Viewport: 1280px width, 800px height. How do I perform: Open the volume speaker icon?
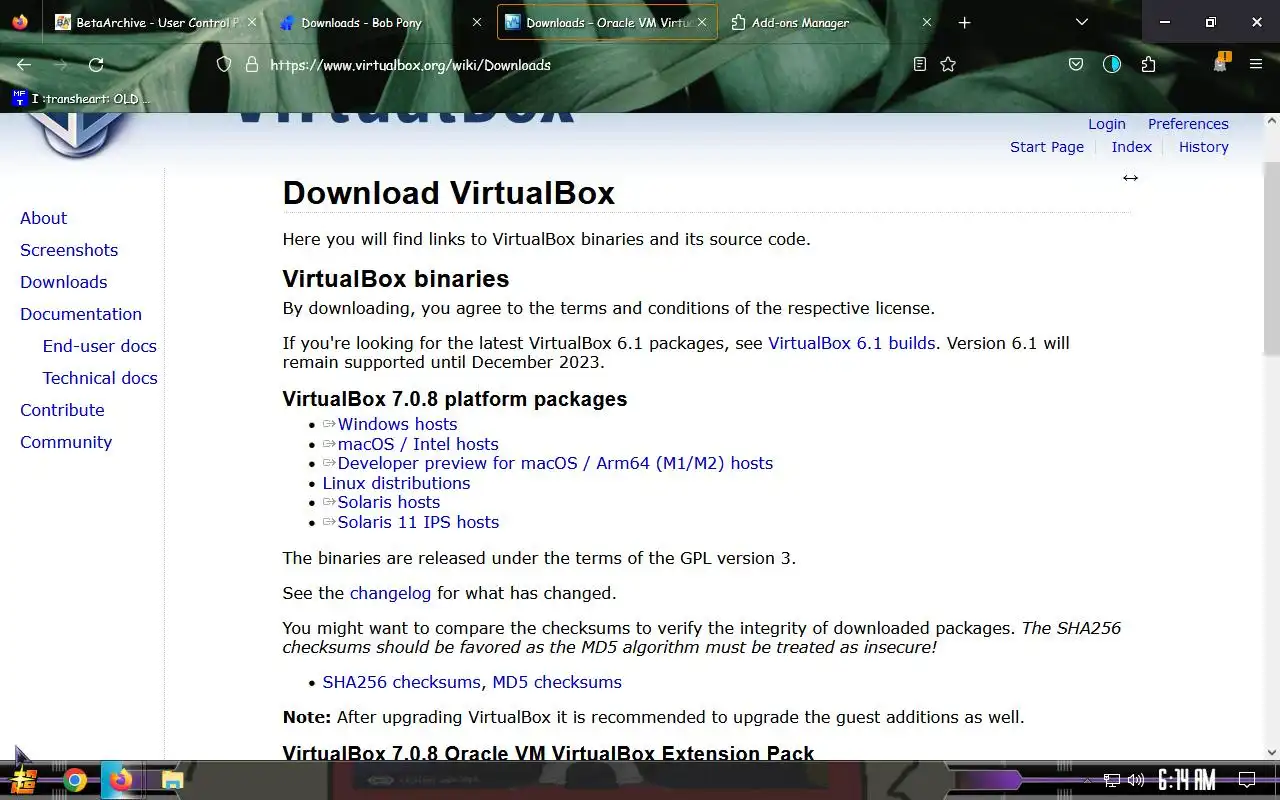pos(1136,780)
